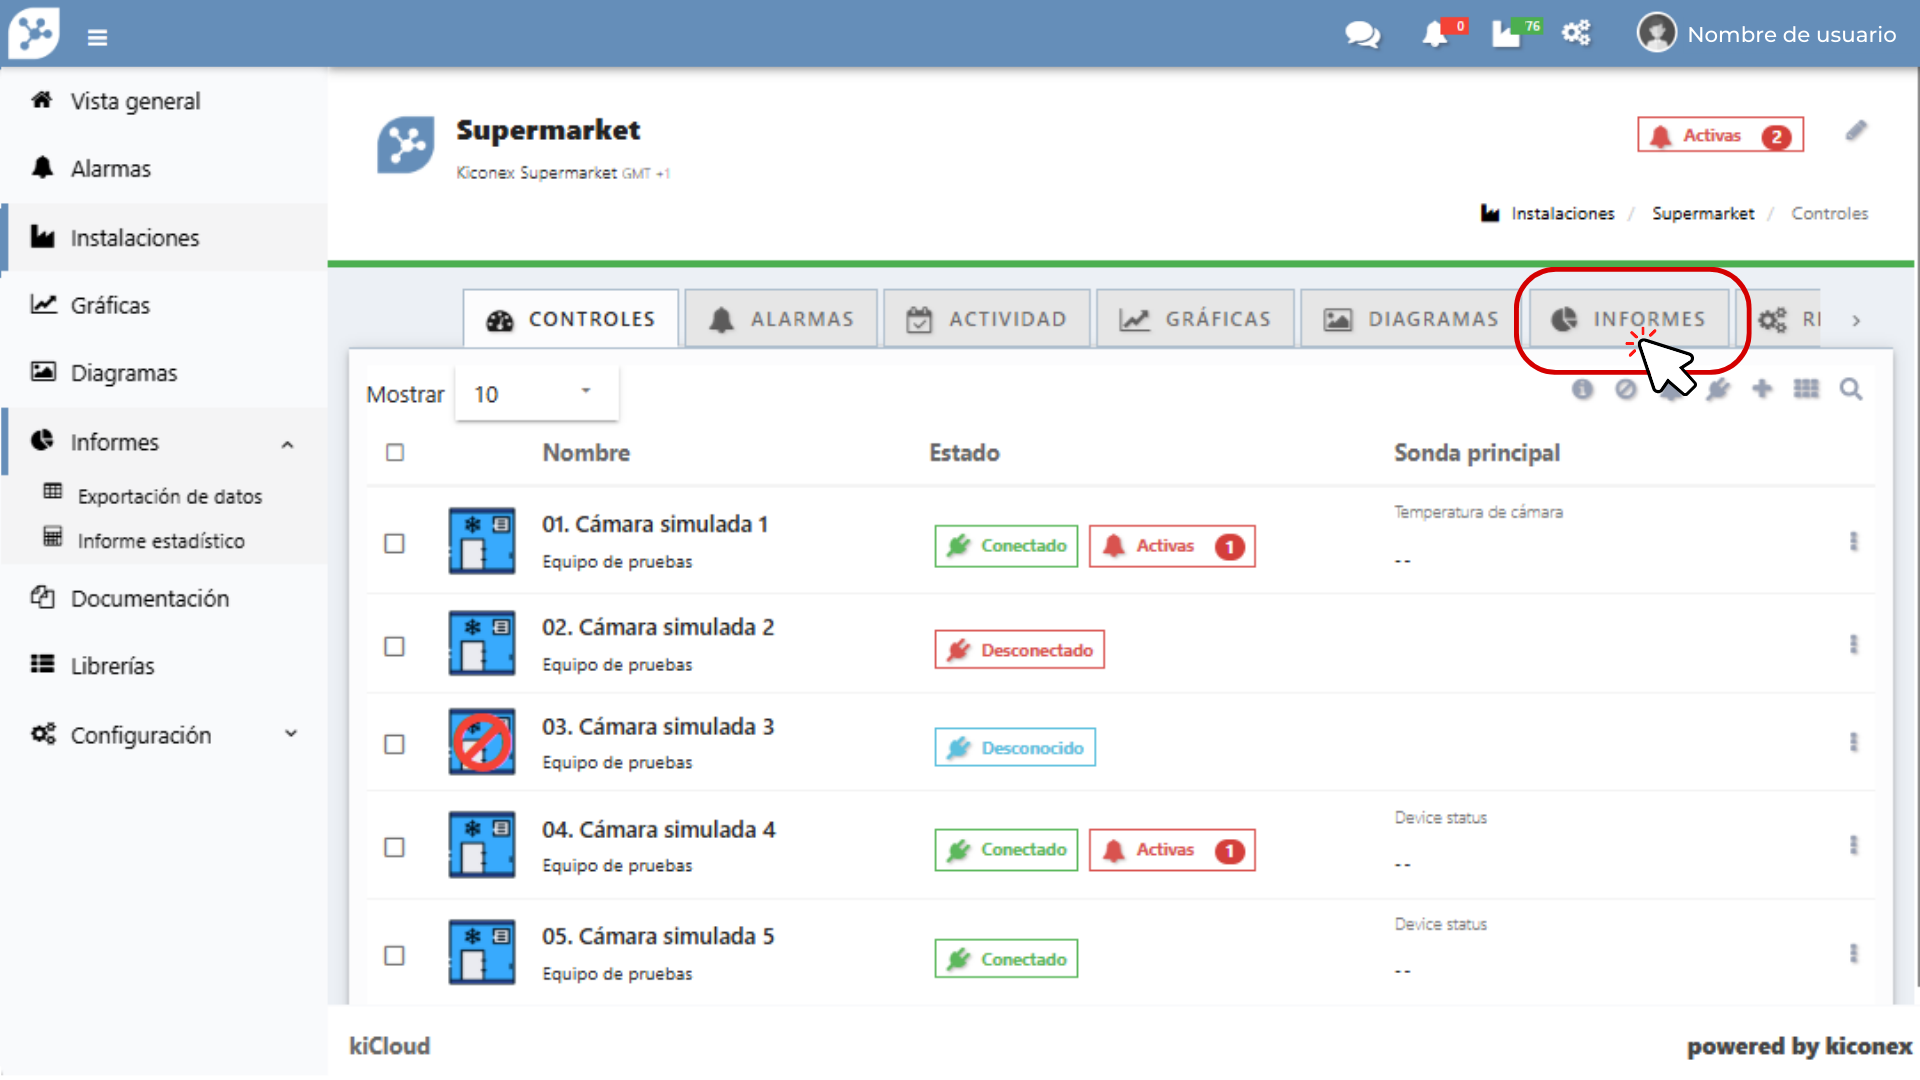Open notifications bell in top bar
This screenshot has height=1080, width=1920.
point(1436,35)
